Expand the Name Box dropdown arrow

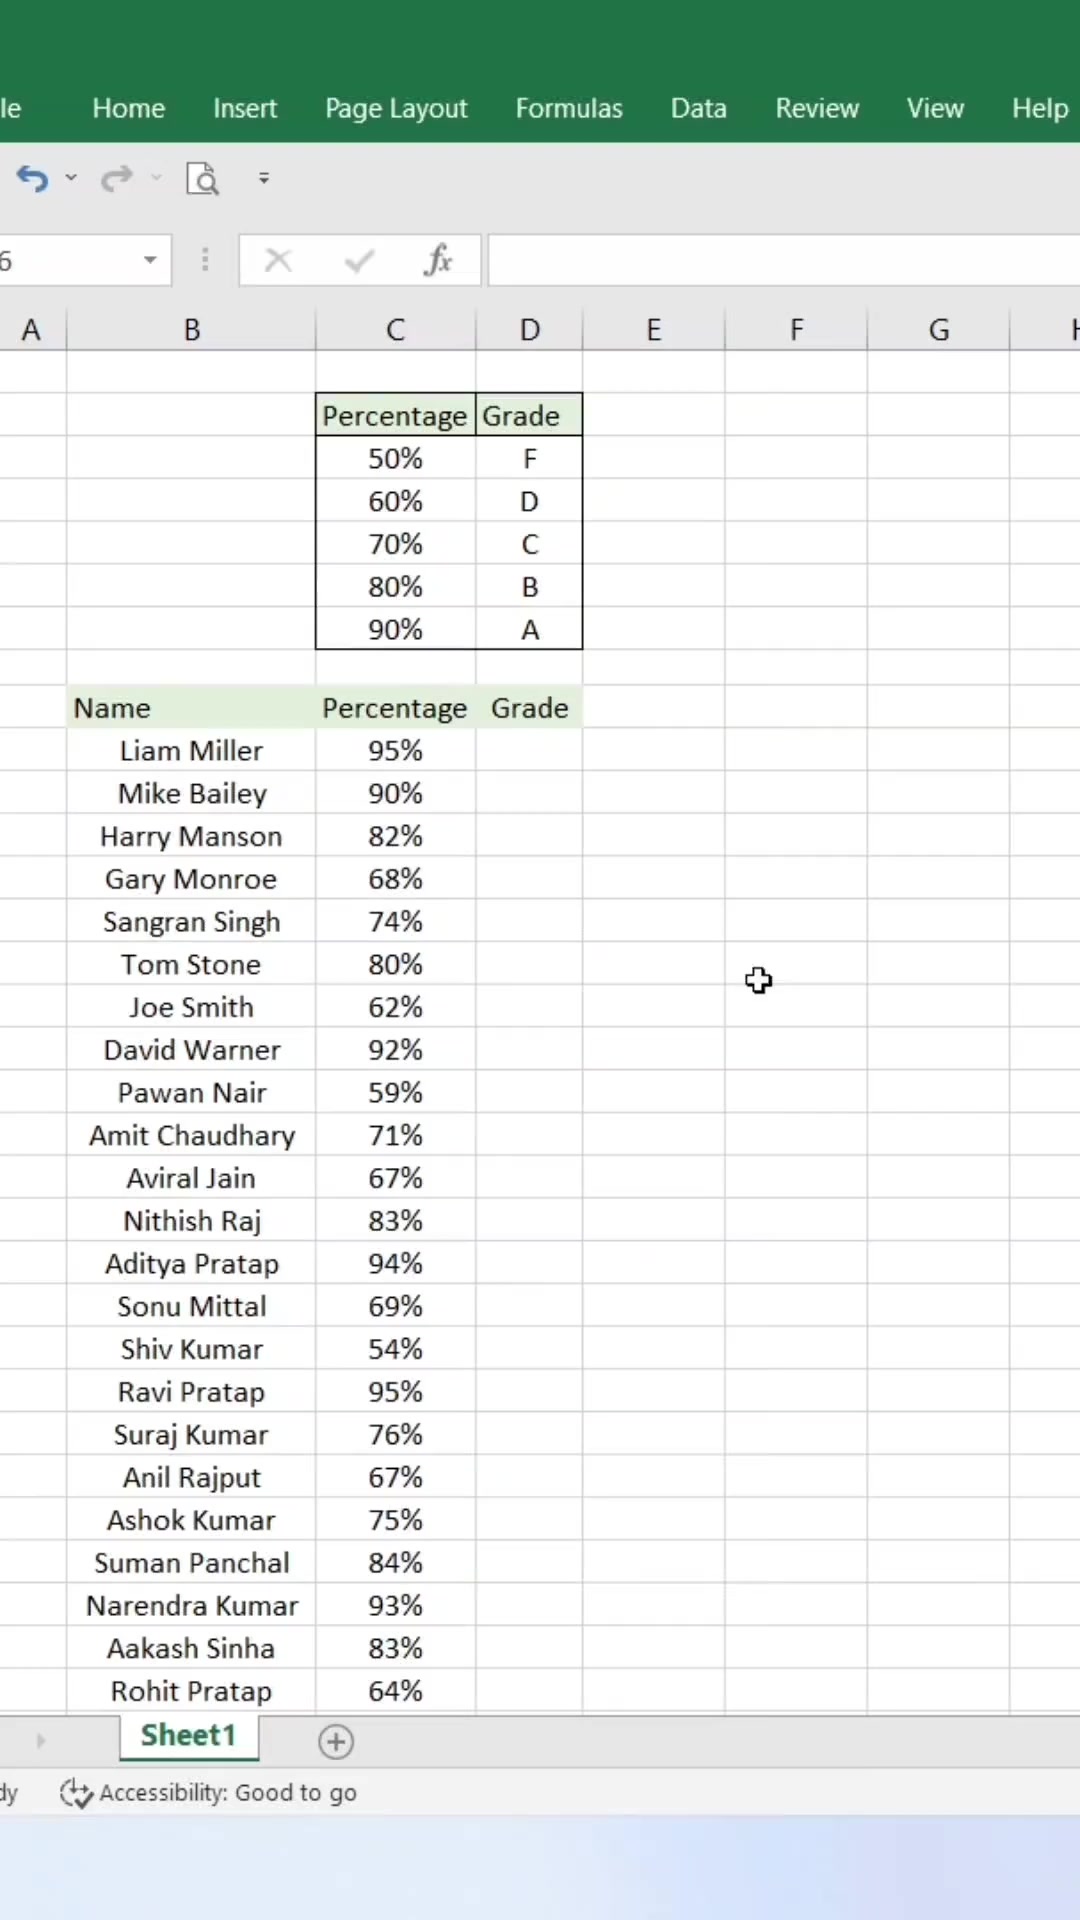click(150, 261)
